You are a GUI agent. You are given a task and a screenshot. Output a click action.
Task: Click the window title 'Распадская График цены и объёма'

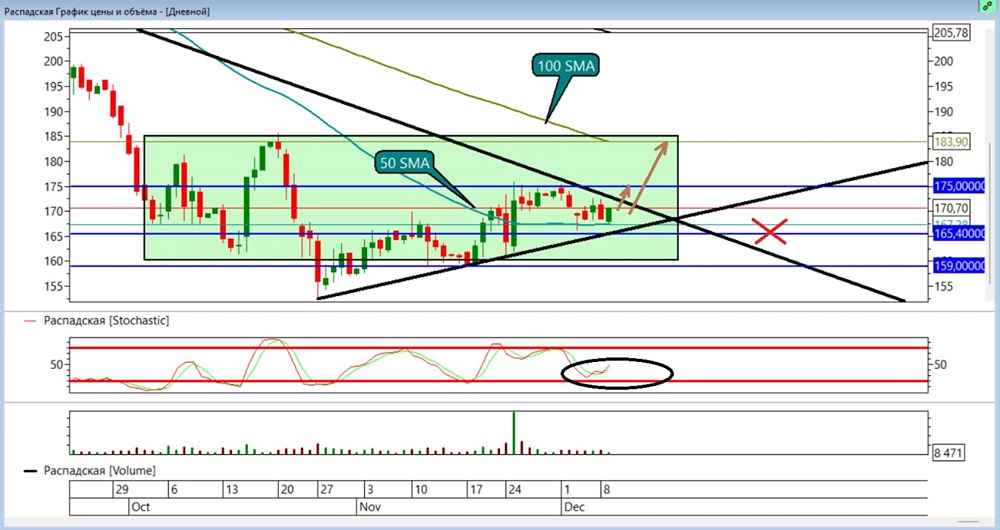83,11
